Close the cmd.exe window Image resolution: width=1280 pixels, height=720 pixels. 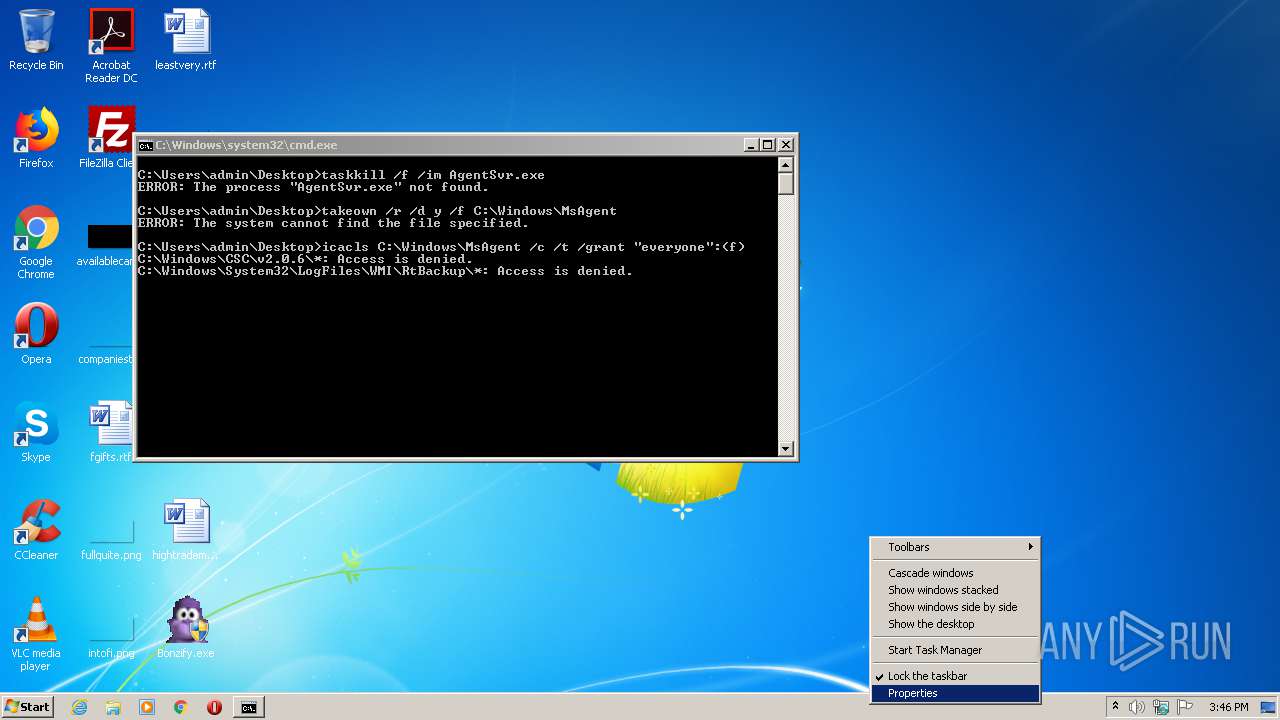tap(785, 145)
